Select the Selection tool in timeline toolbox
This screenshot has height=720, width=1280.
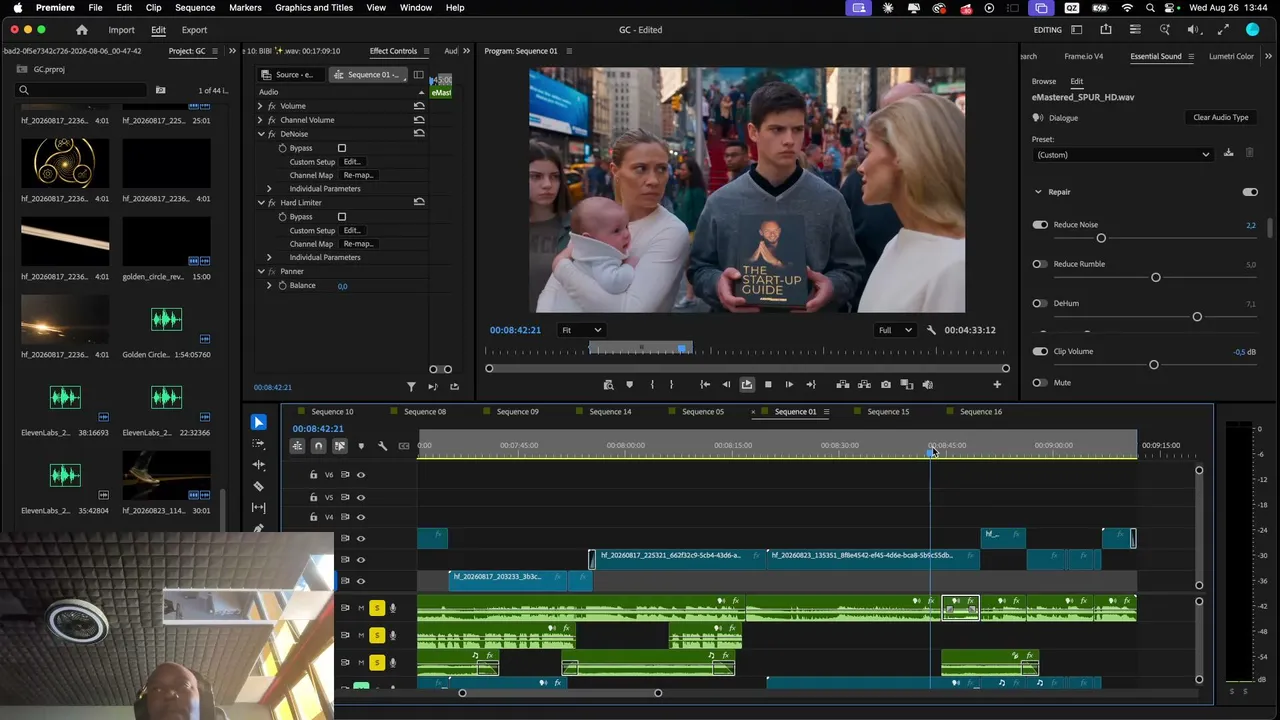[x=259, y=422]
